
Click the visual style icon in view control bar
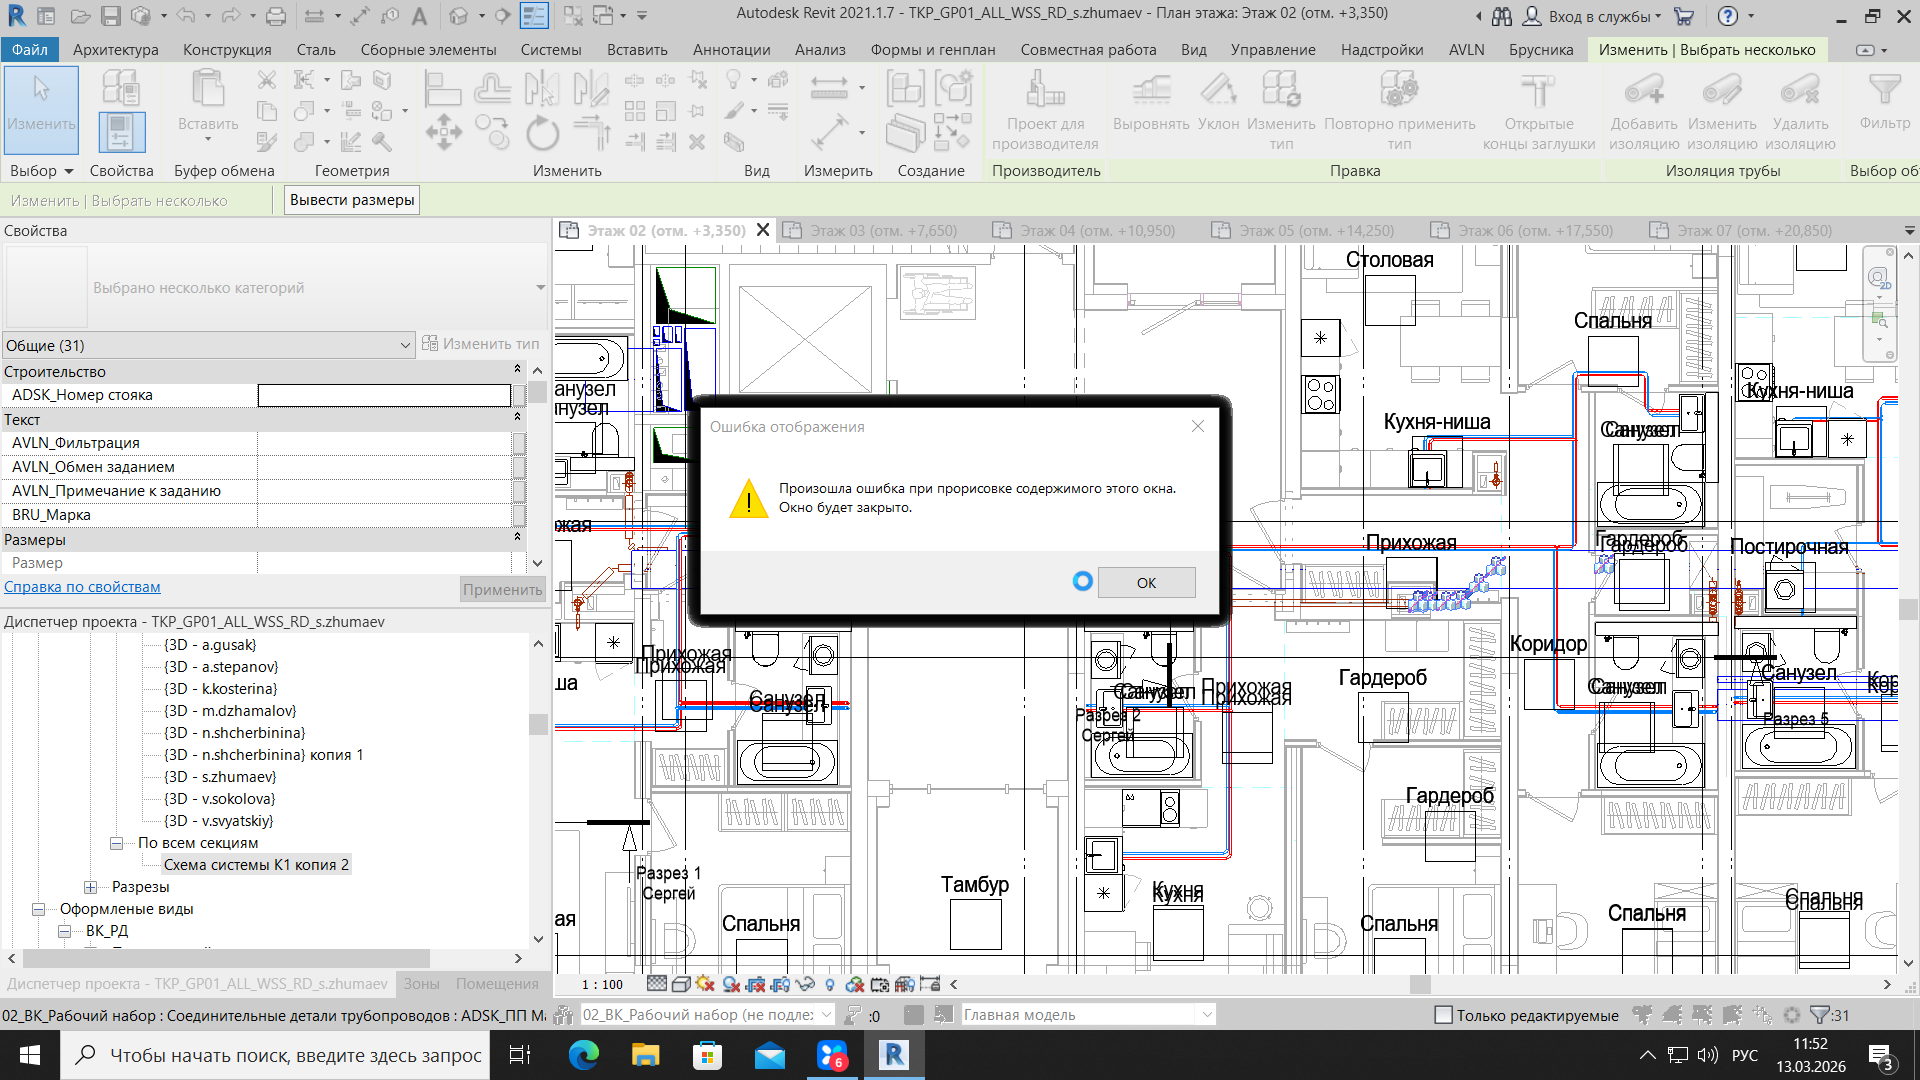[680, 985]
